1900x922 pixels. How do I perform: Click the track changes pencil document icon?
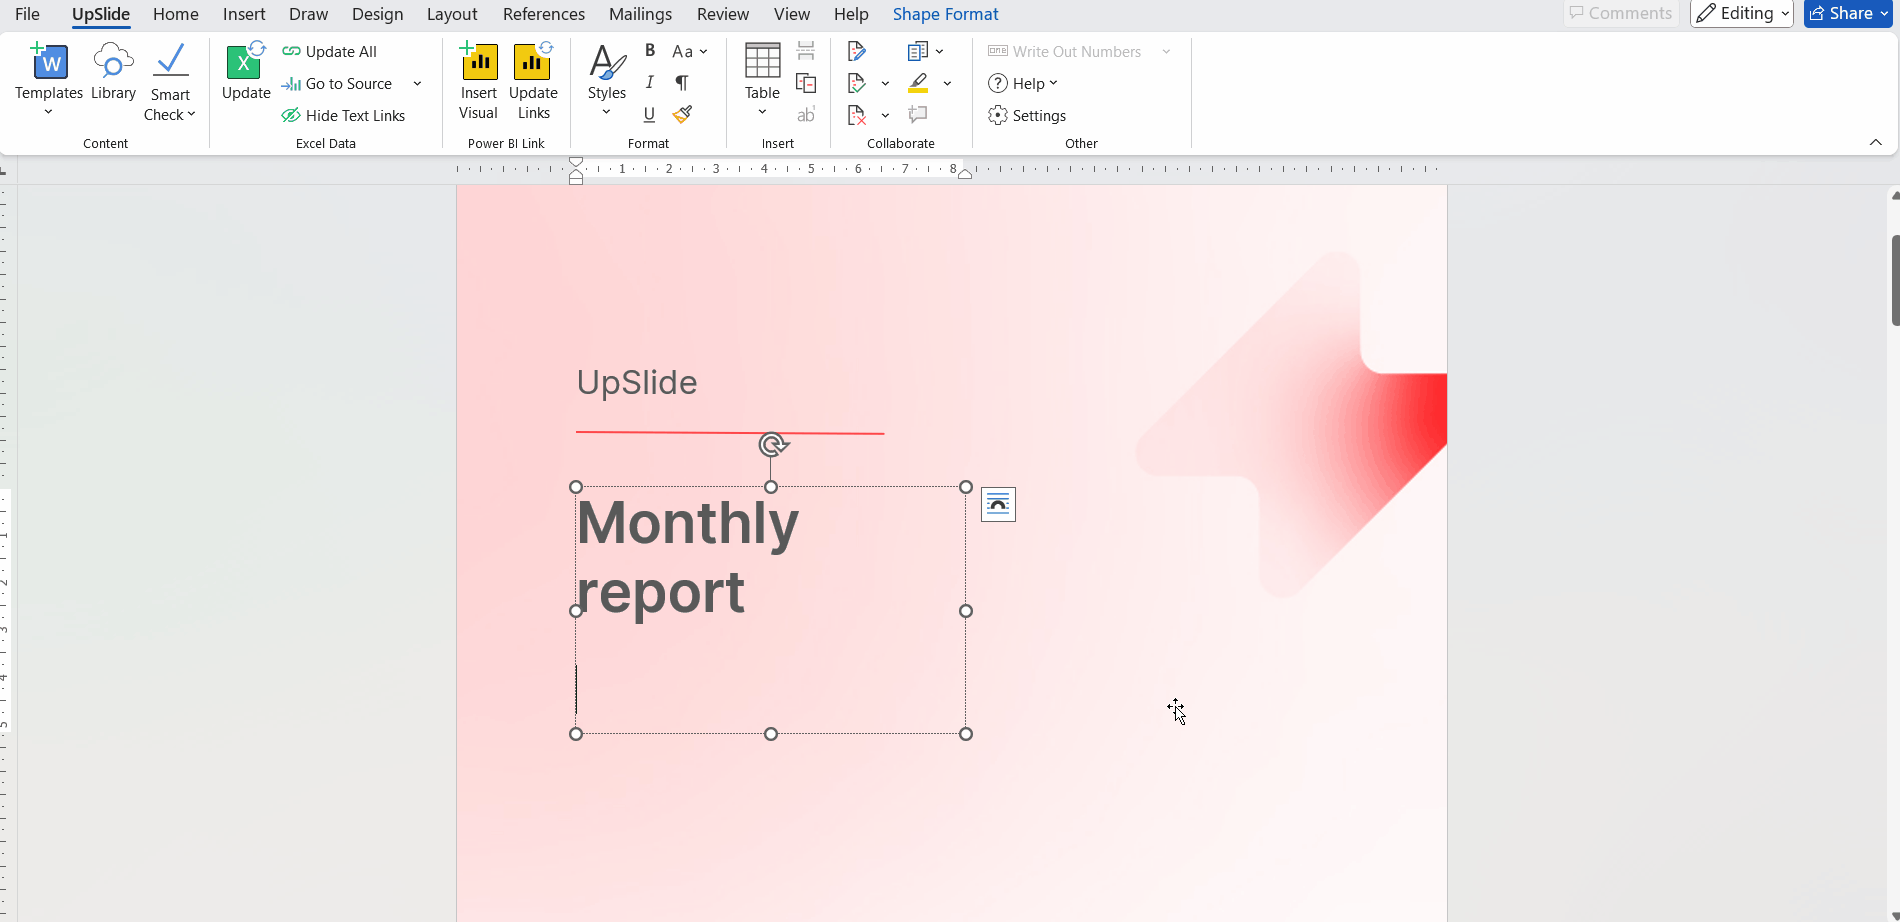pyautogui.click(x=857, y=51)
